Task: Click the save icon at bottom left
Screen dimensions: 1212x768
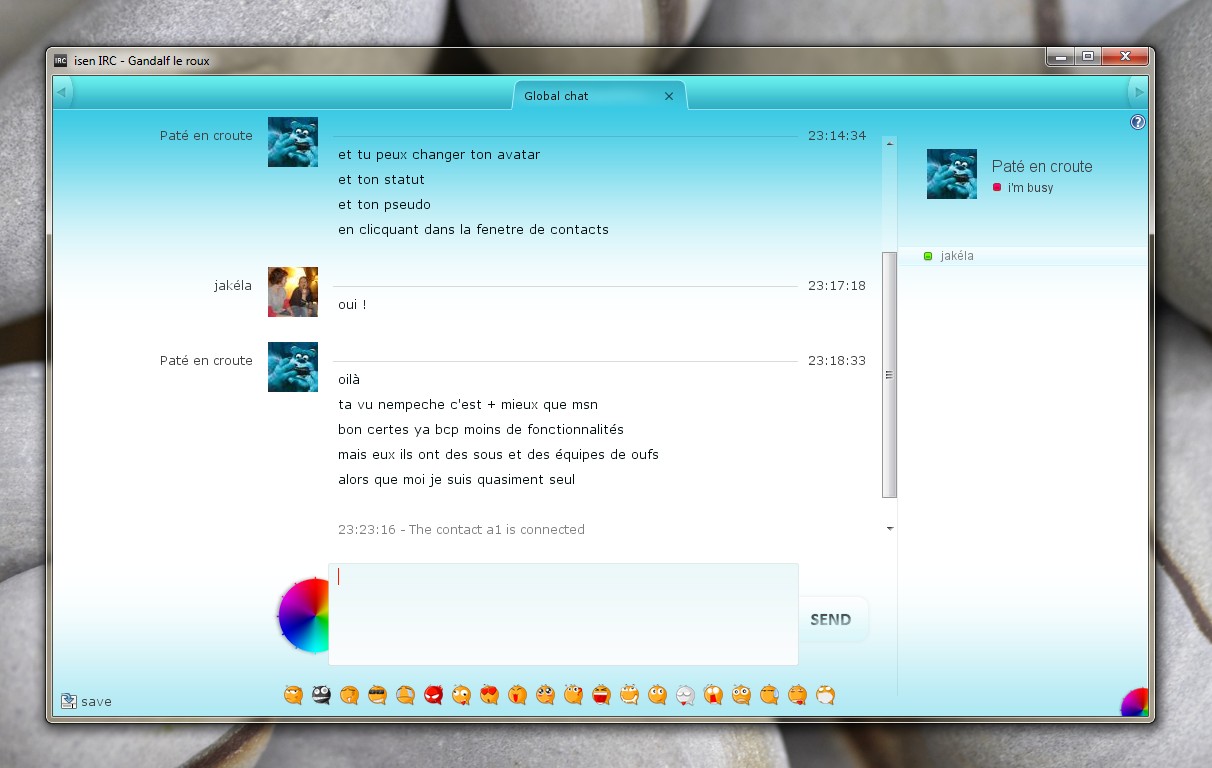Action: coord(68,701)
